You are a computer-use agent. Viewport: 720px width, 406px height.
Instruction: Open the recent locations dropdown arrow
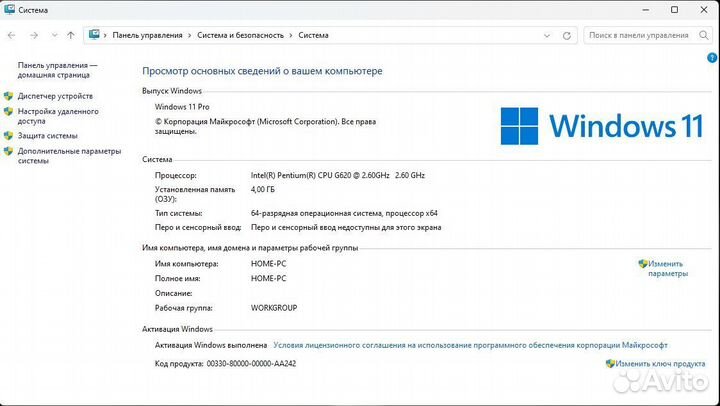point(53,35)
